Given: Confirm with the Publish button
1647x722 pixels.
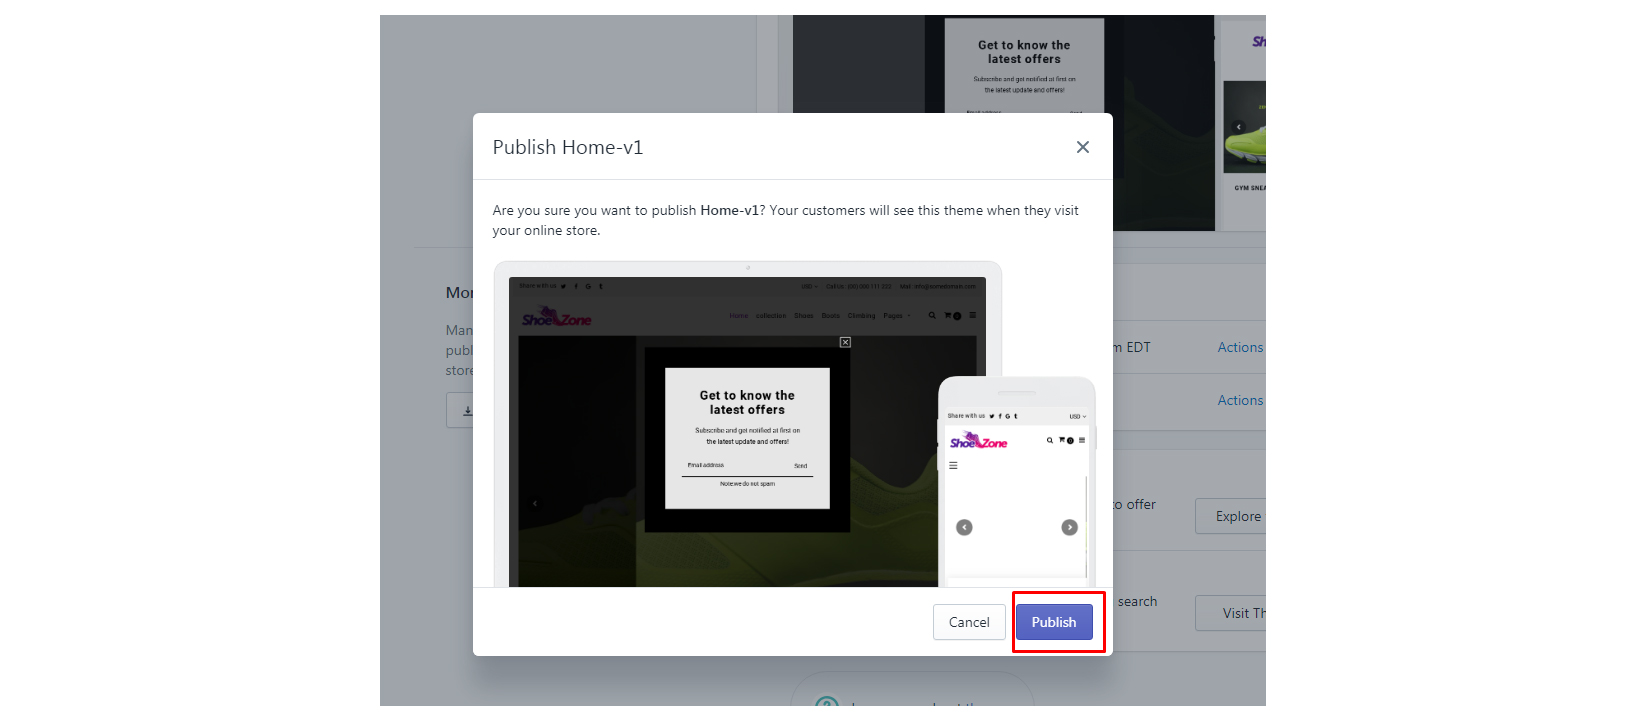Looking at the screenshot, I should pos(1054,622).
